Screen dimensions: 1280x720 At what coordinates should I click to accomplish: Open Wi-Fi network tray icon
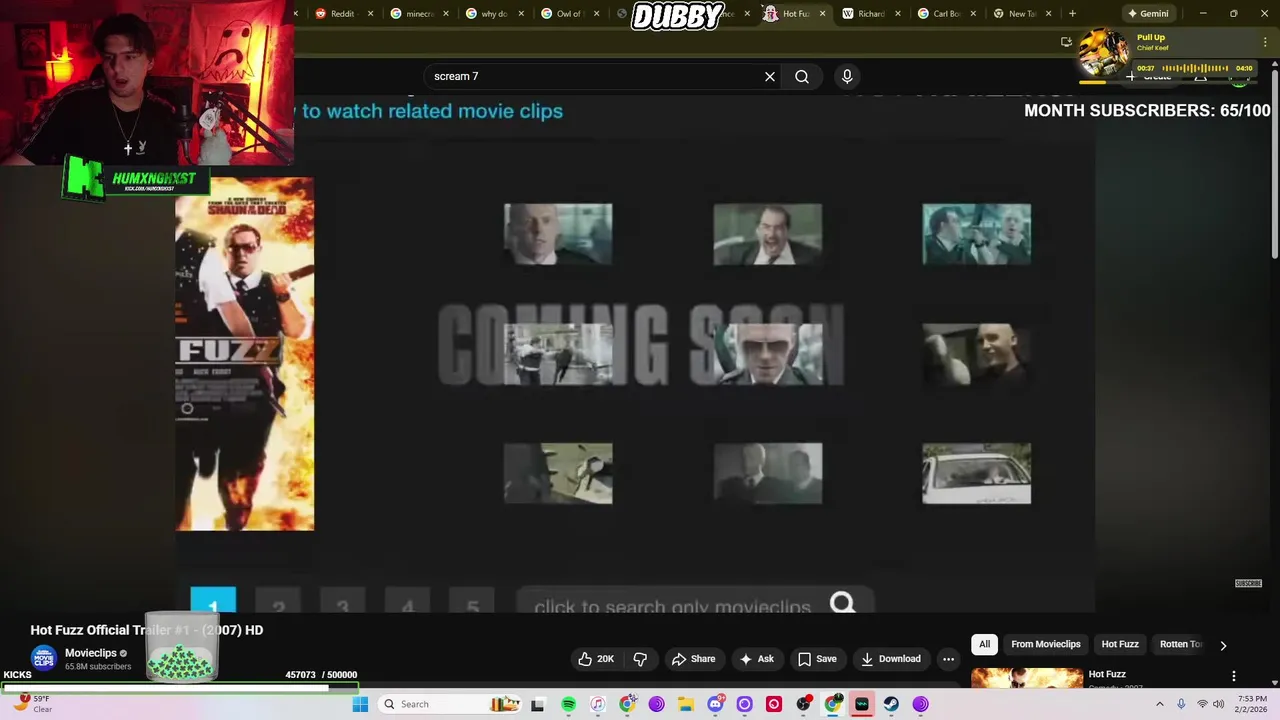(1202, 704)
